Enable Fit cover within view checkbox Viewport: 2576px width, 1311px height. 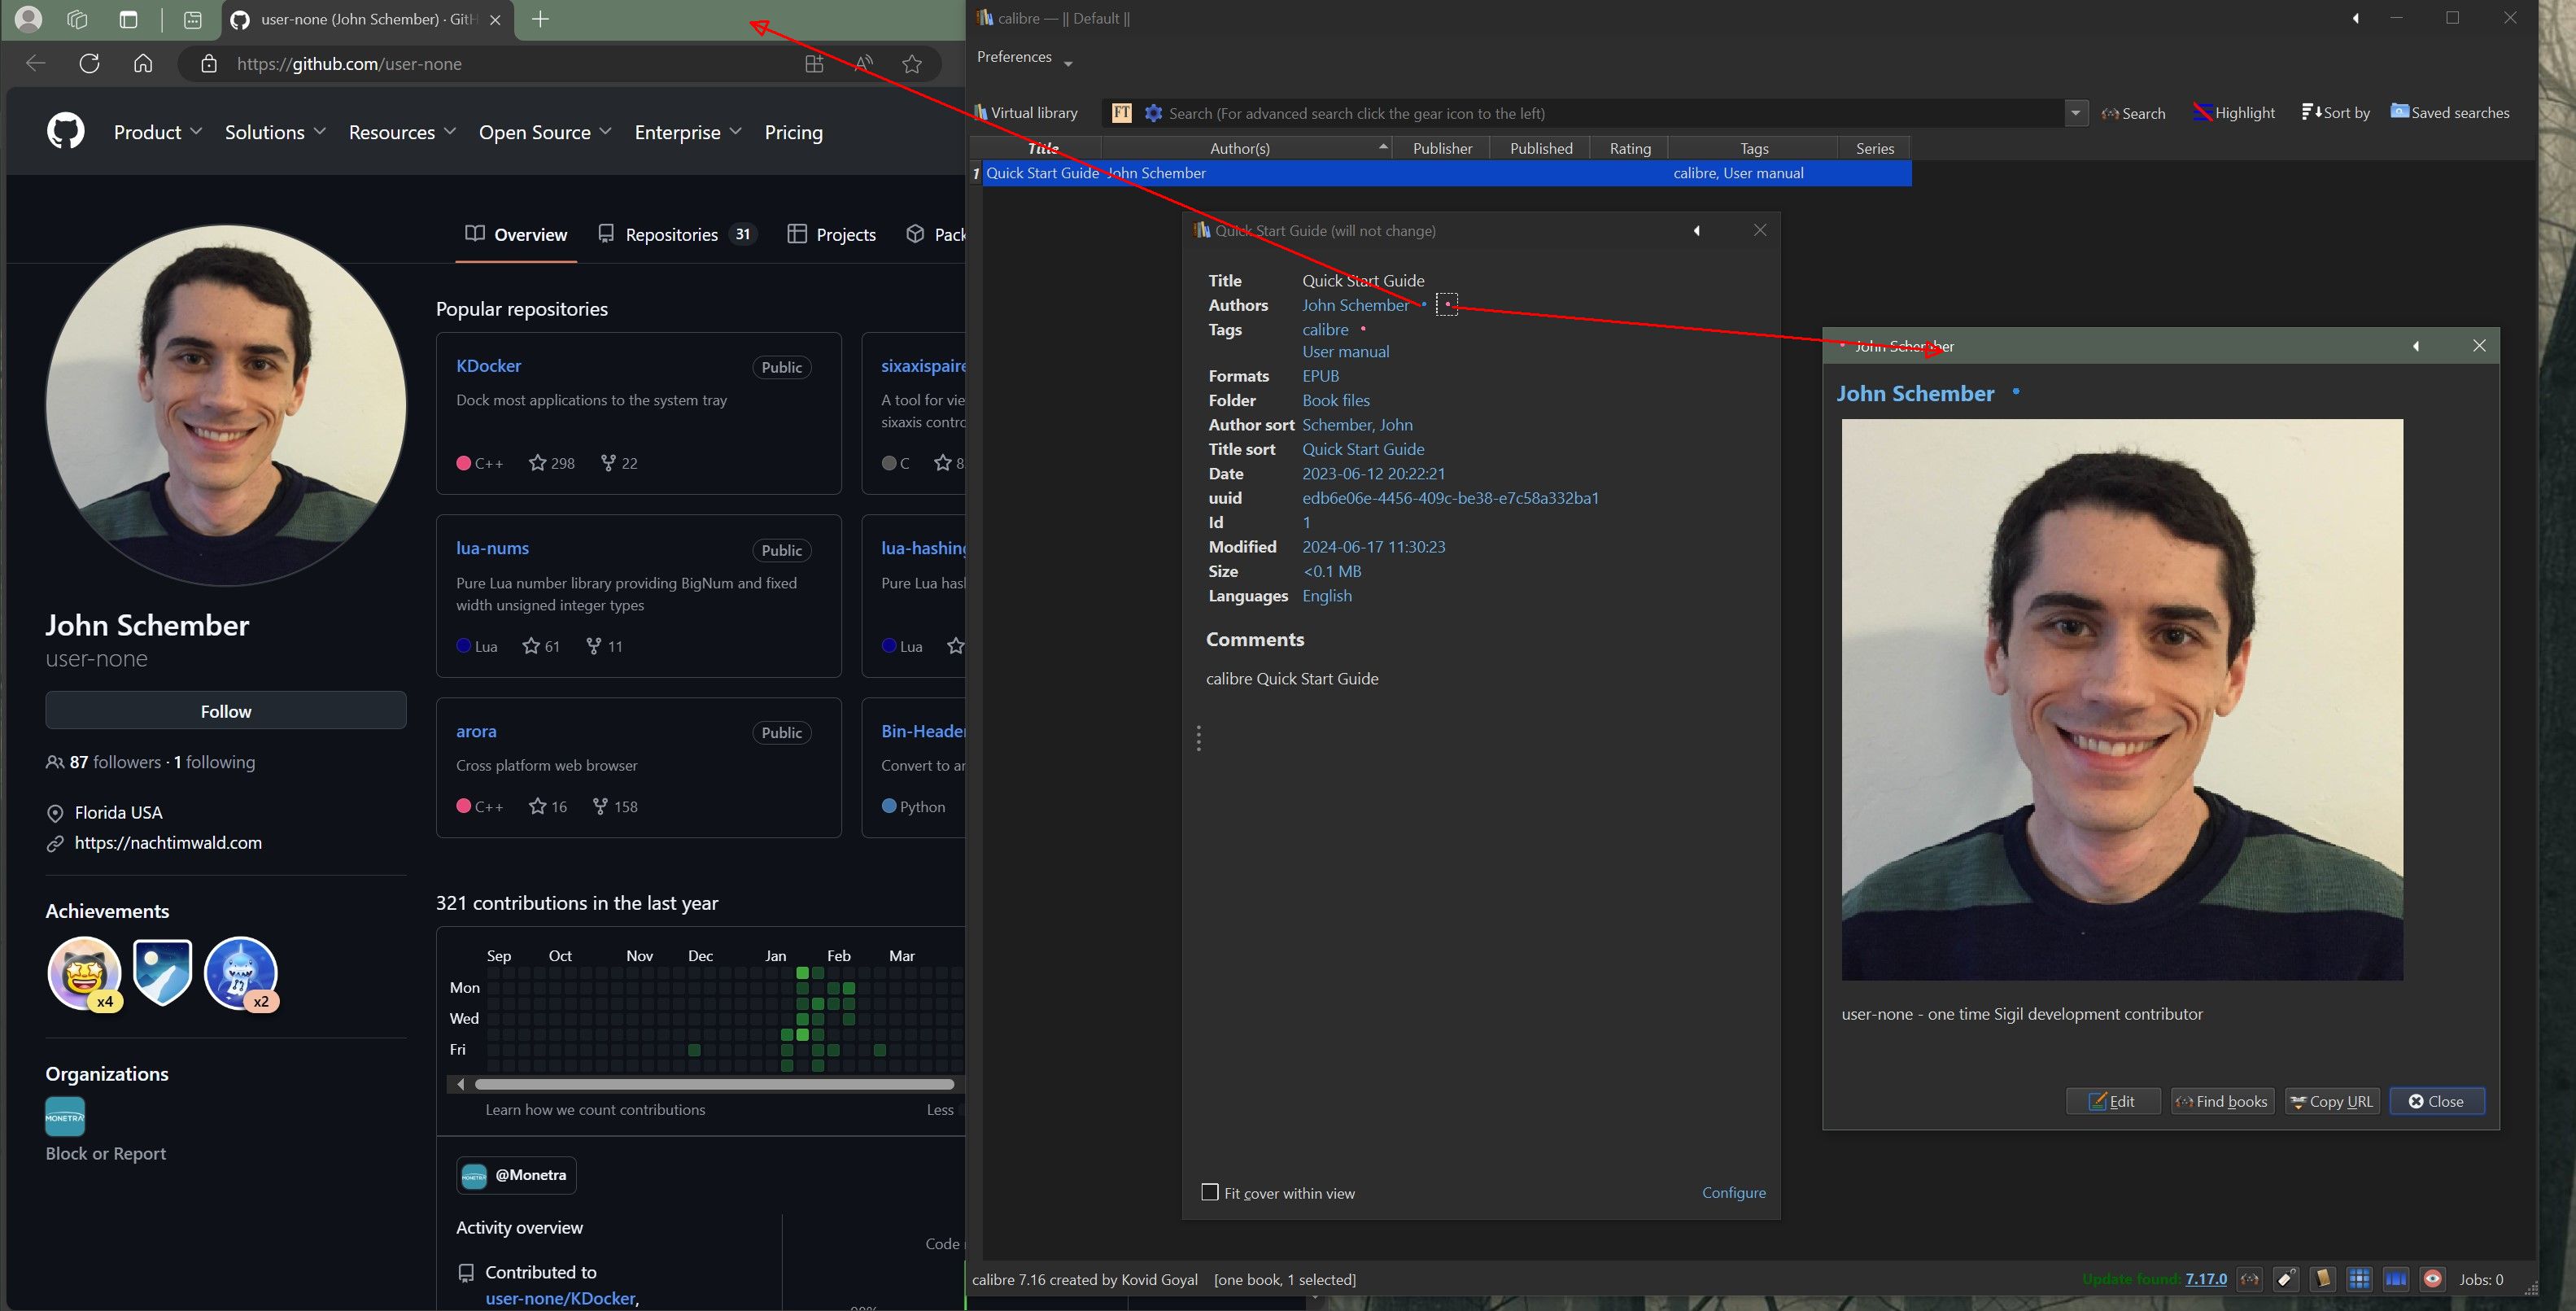click(1210, 1192)
